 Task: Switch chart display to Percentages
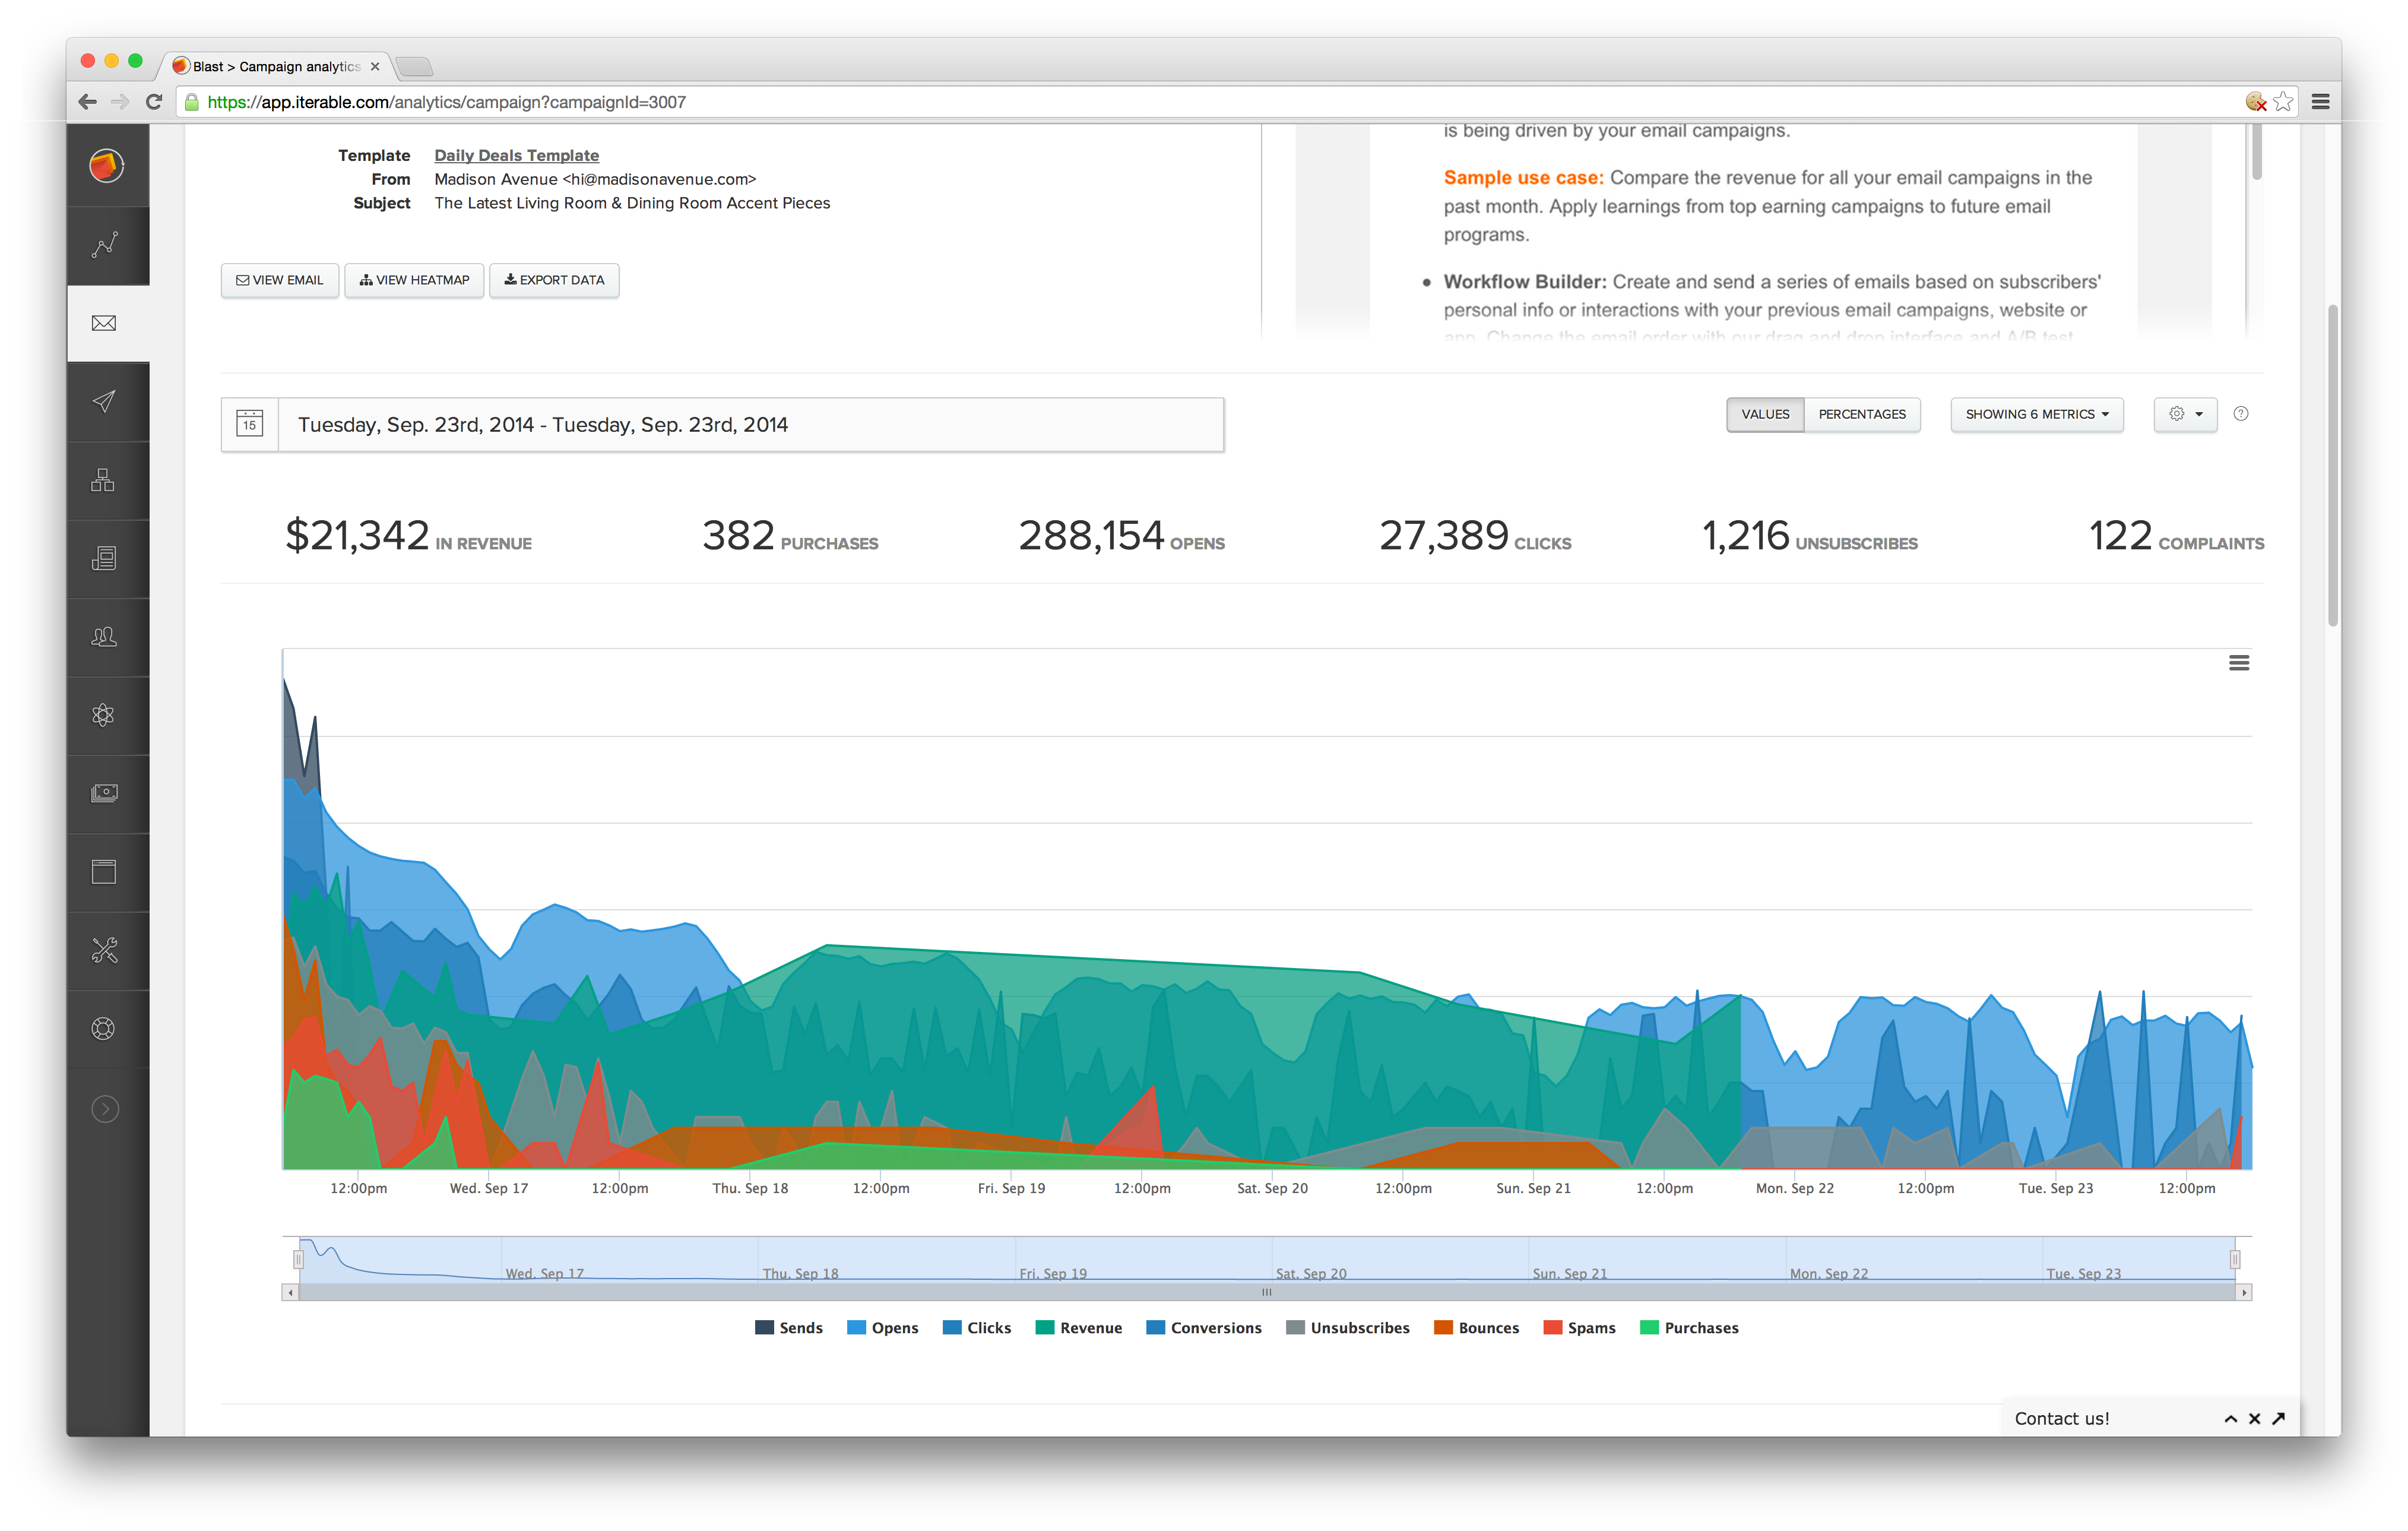pyautogui.click(x=1861, y=414)
